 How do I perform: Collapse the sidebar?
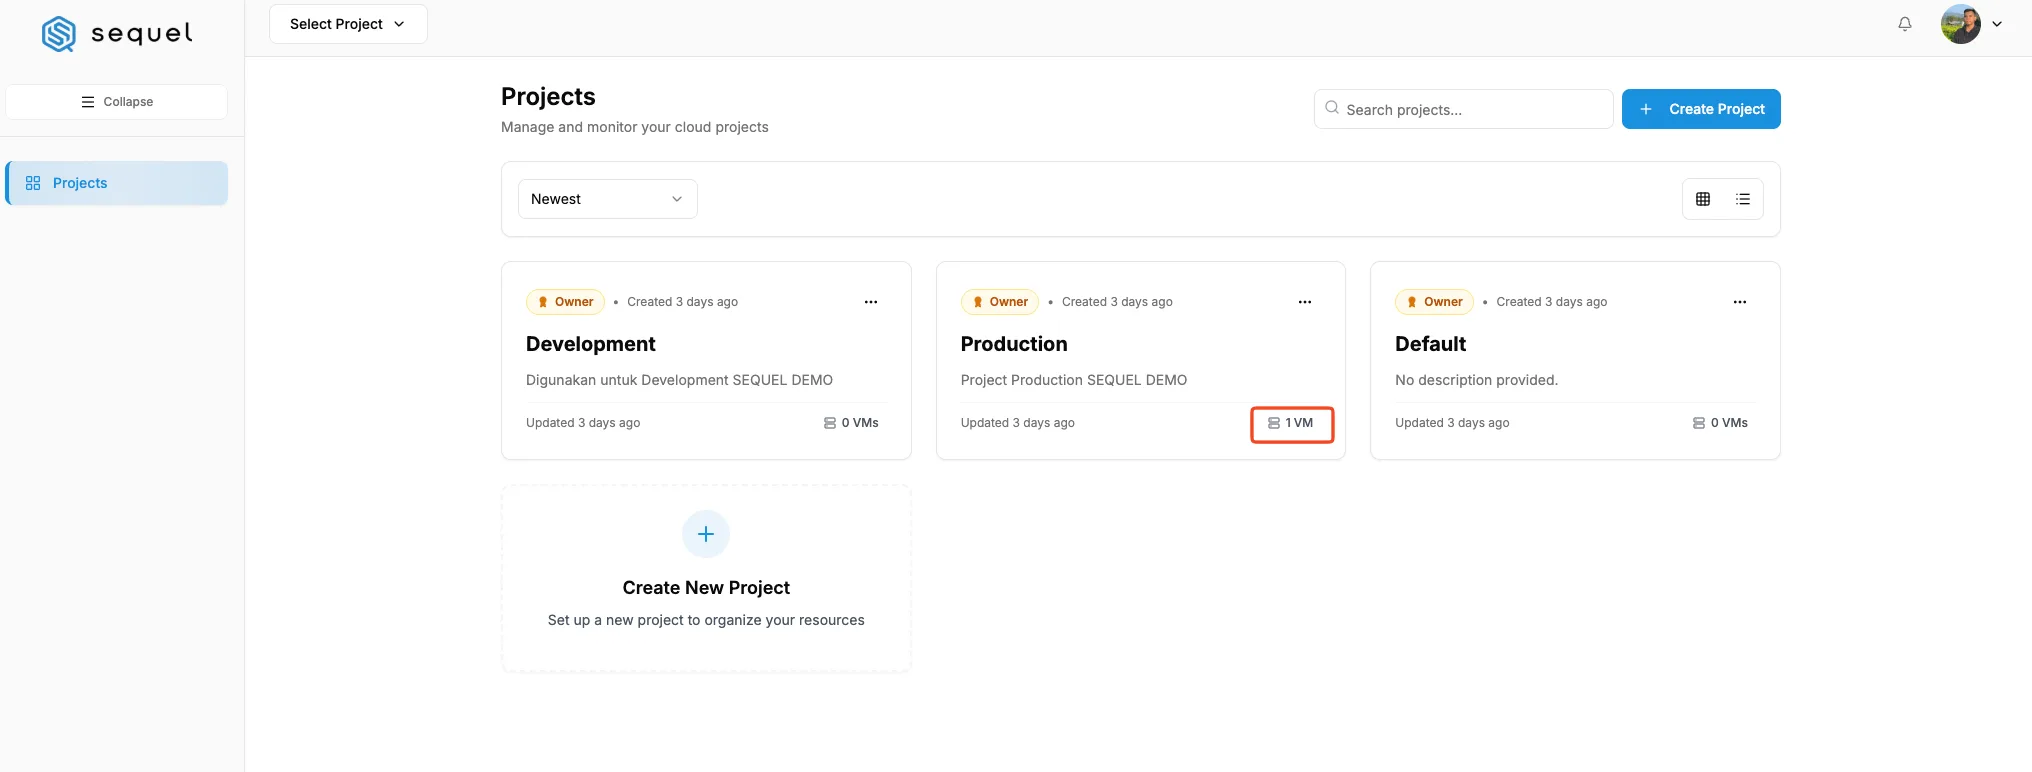coord(117,102)
